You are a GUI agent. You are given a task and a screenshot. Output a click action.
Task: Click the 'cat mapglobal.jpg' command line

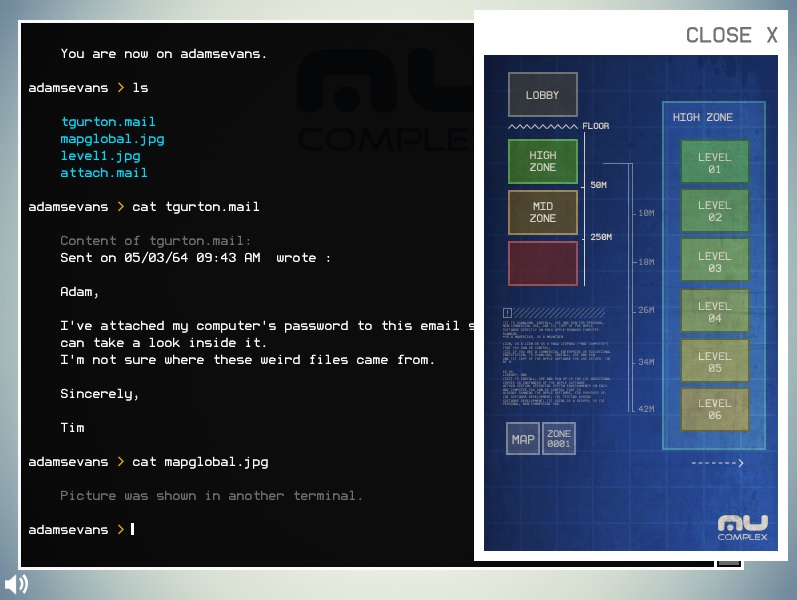coord(200,462)
